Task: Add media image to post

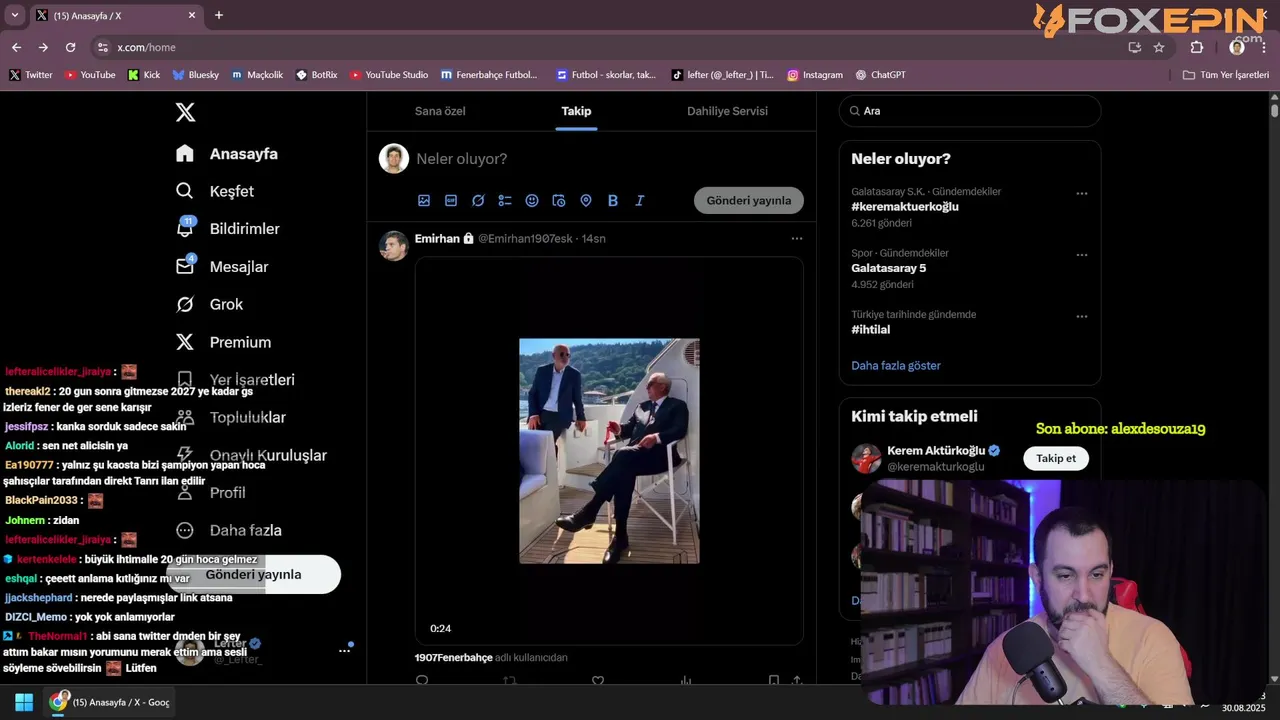Action: pos(424,200)
